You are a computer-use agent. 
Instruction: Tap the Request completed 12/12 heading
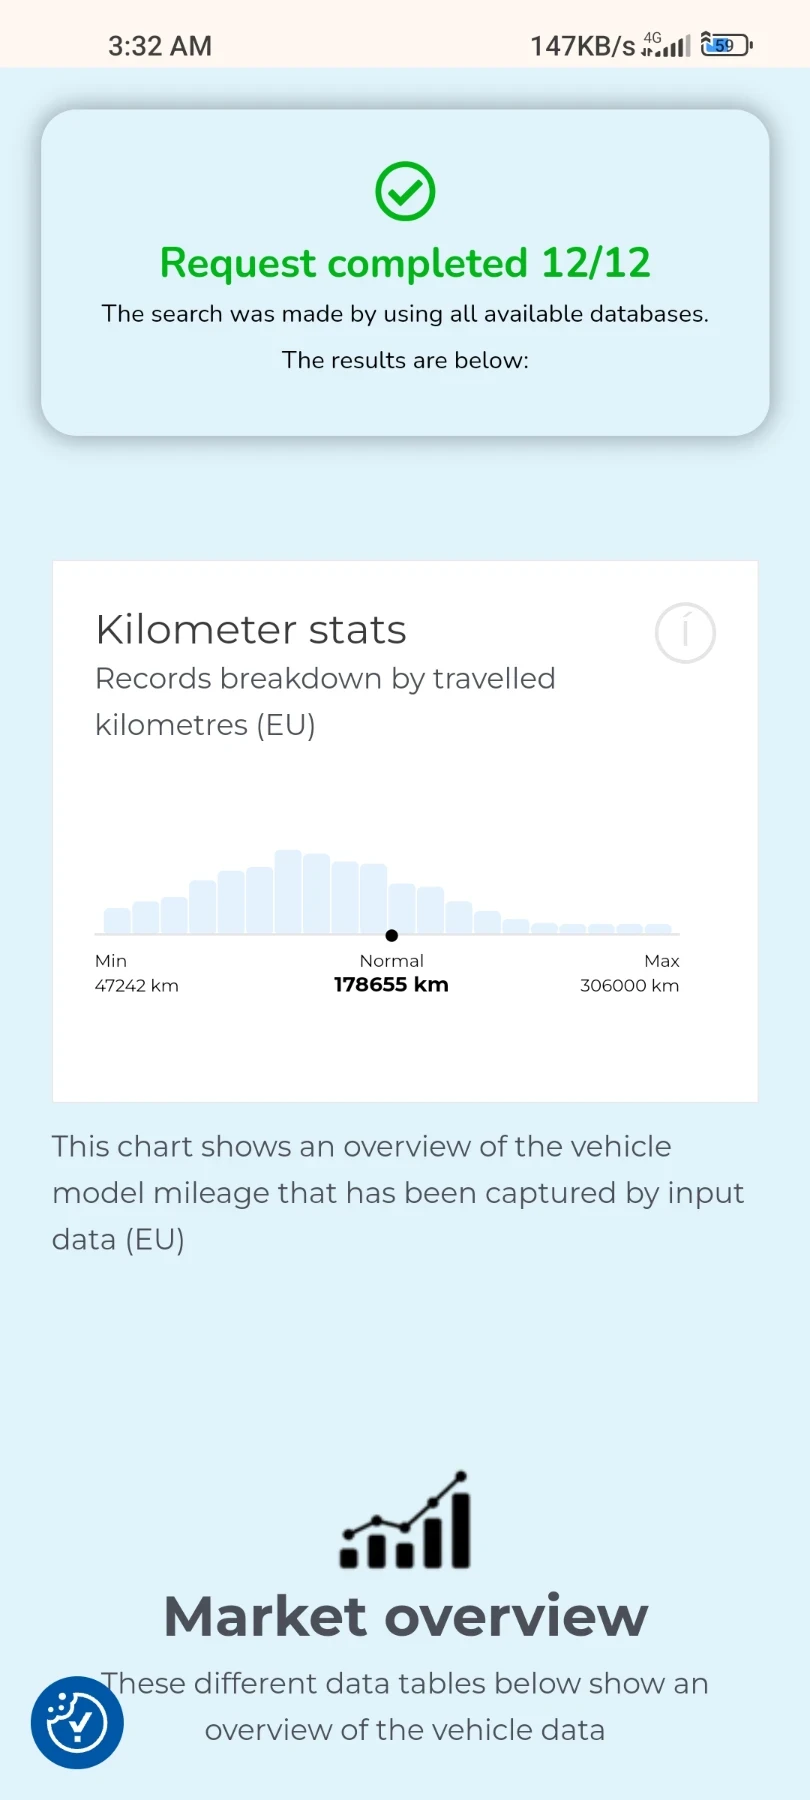tap(405, 263)
